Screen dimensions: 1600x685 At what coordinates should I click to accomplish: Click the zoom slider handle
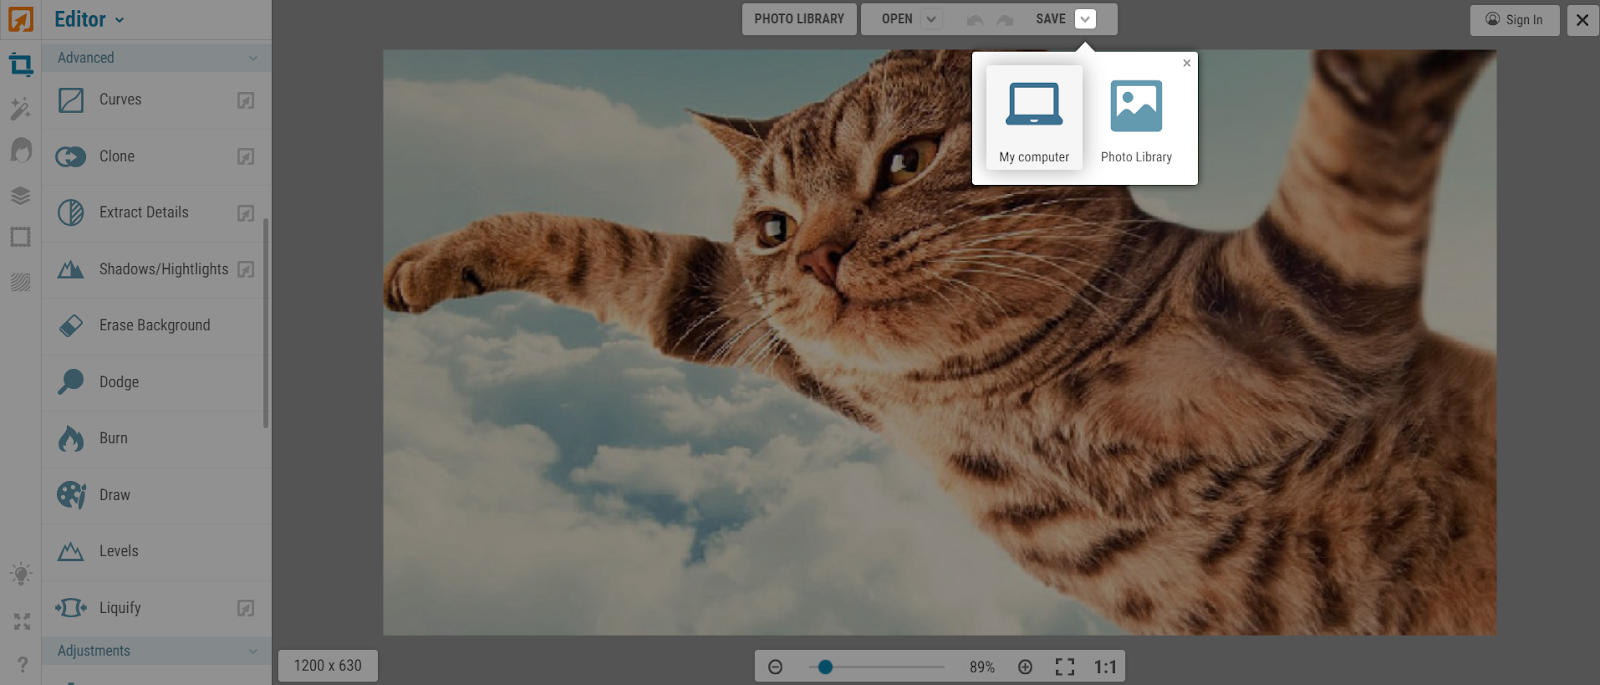pos(825,667)
